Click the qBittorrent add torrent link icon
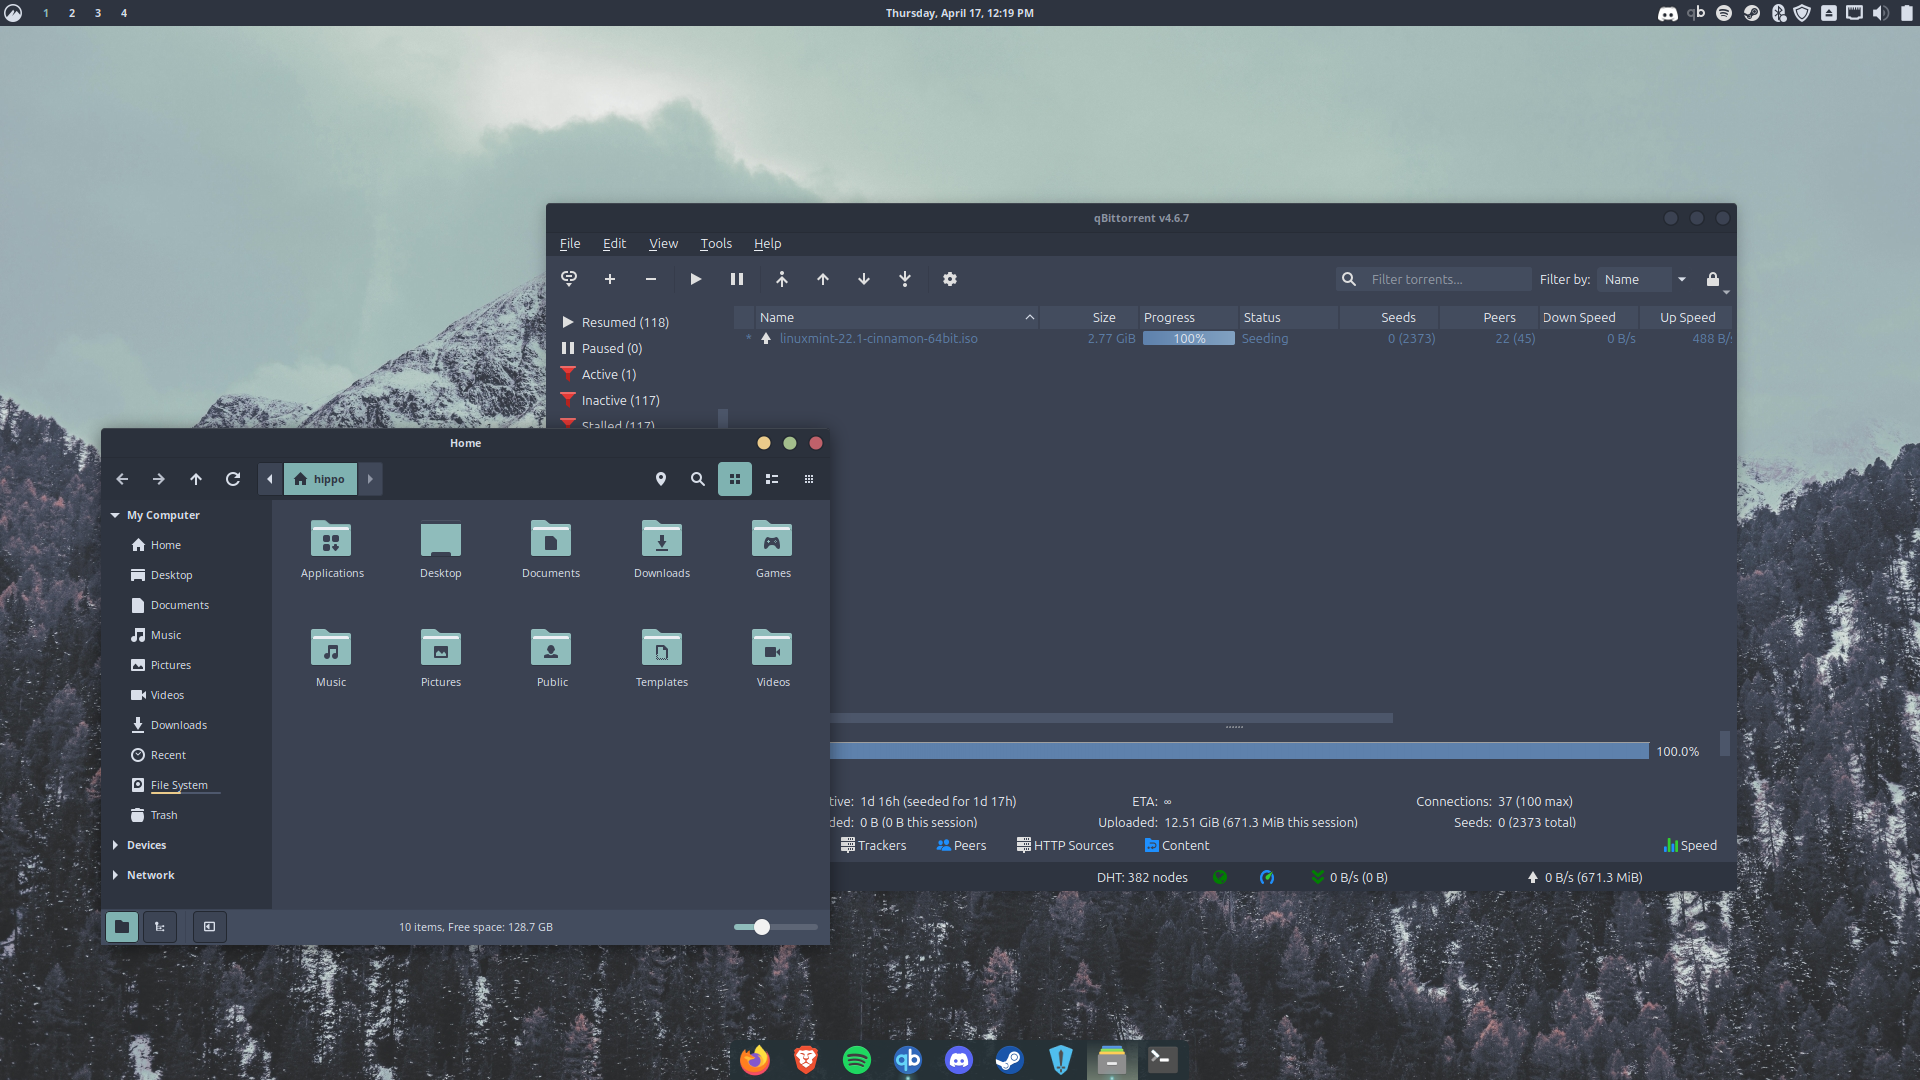The height and width of the screenshot is (1080, 1920). coord(569,279)
